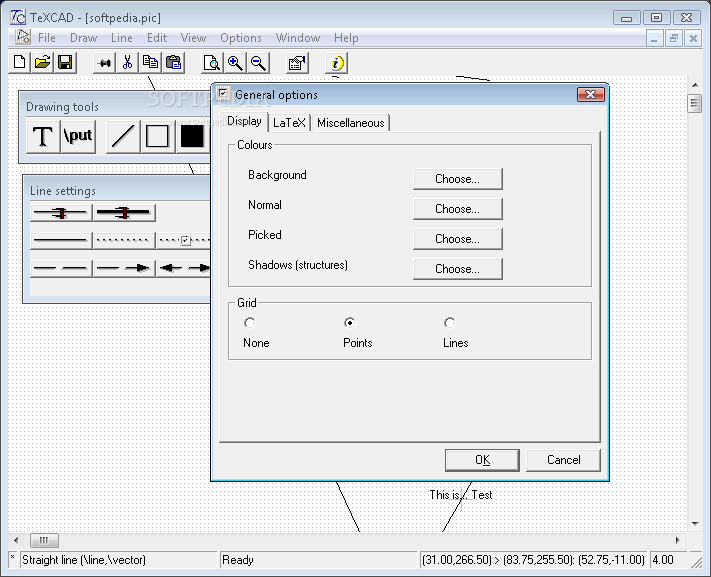Select the dotted line style

(x=124, y=240)
